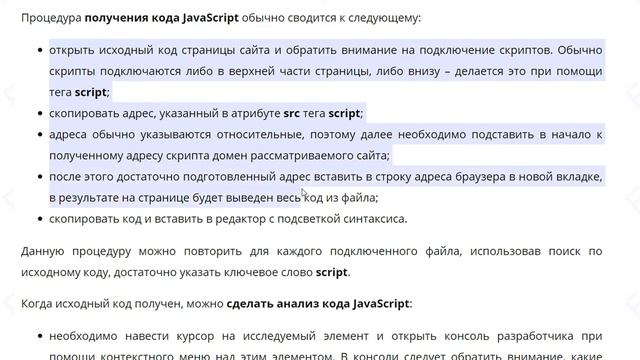Image resolution: width=640 pixels, height=360 pixels.
Task: Click the paragraph starting "Данную процедуру можно повторить"
Action: click(311, 261)
